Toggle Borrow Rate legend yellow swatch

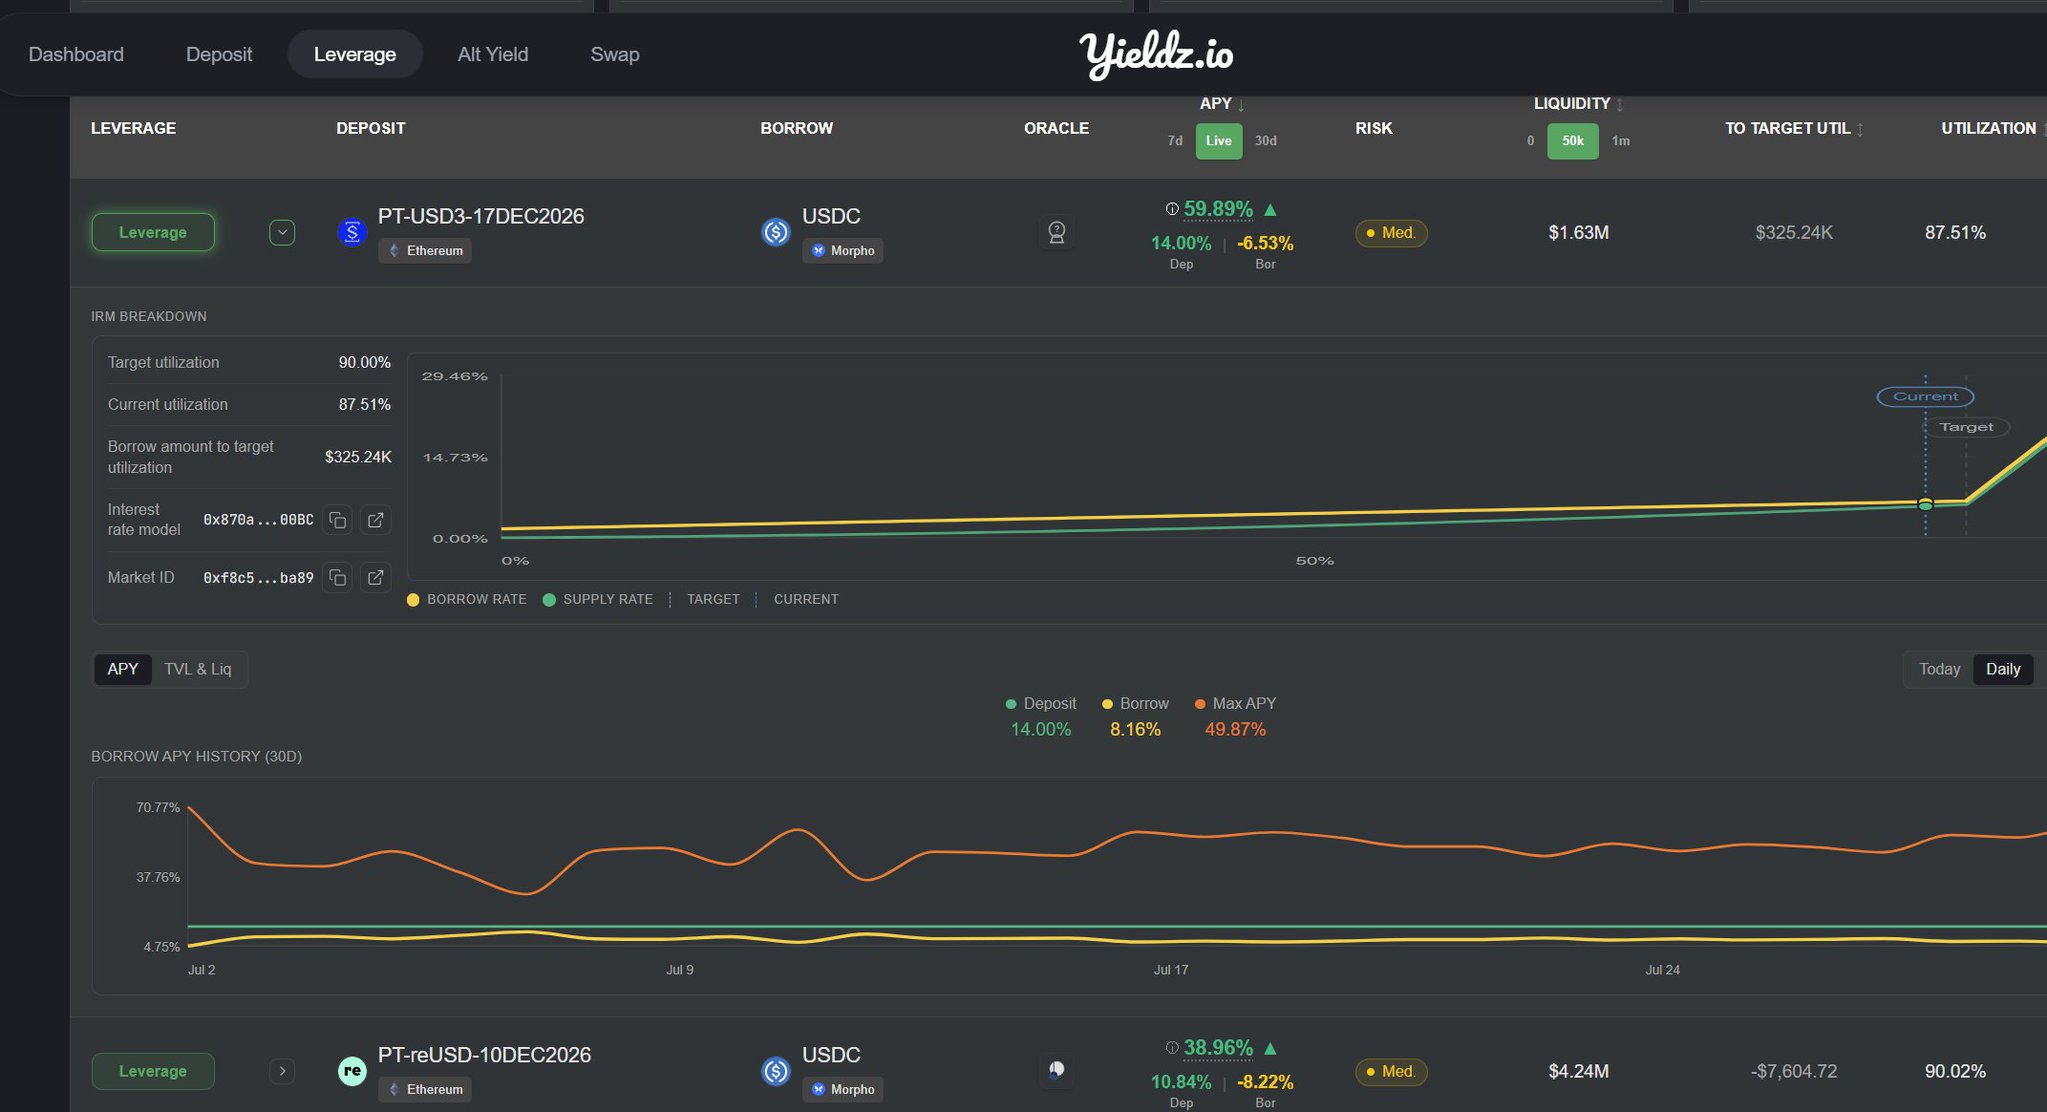coord(413,600)
